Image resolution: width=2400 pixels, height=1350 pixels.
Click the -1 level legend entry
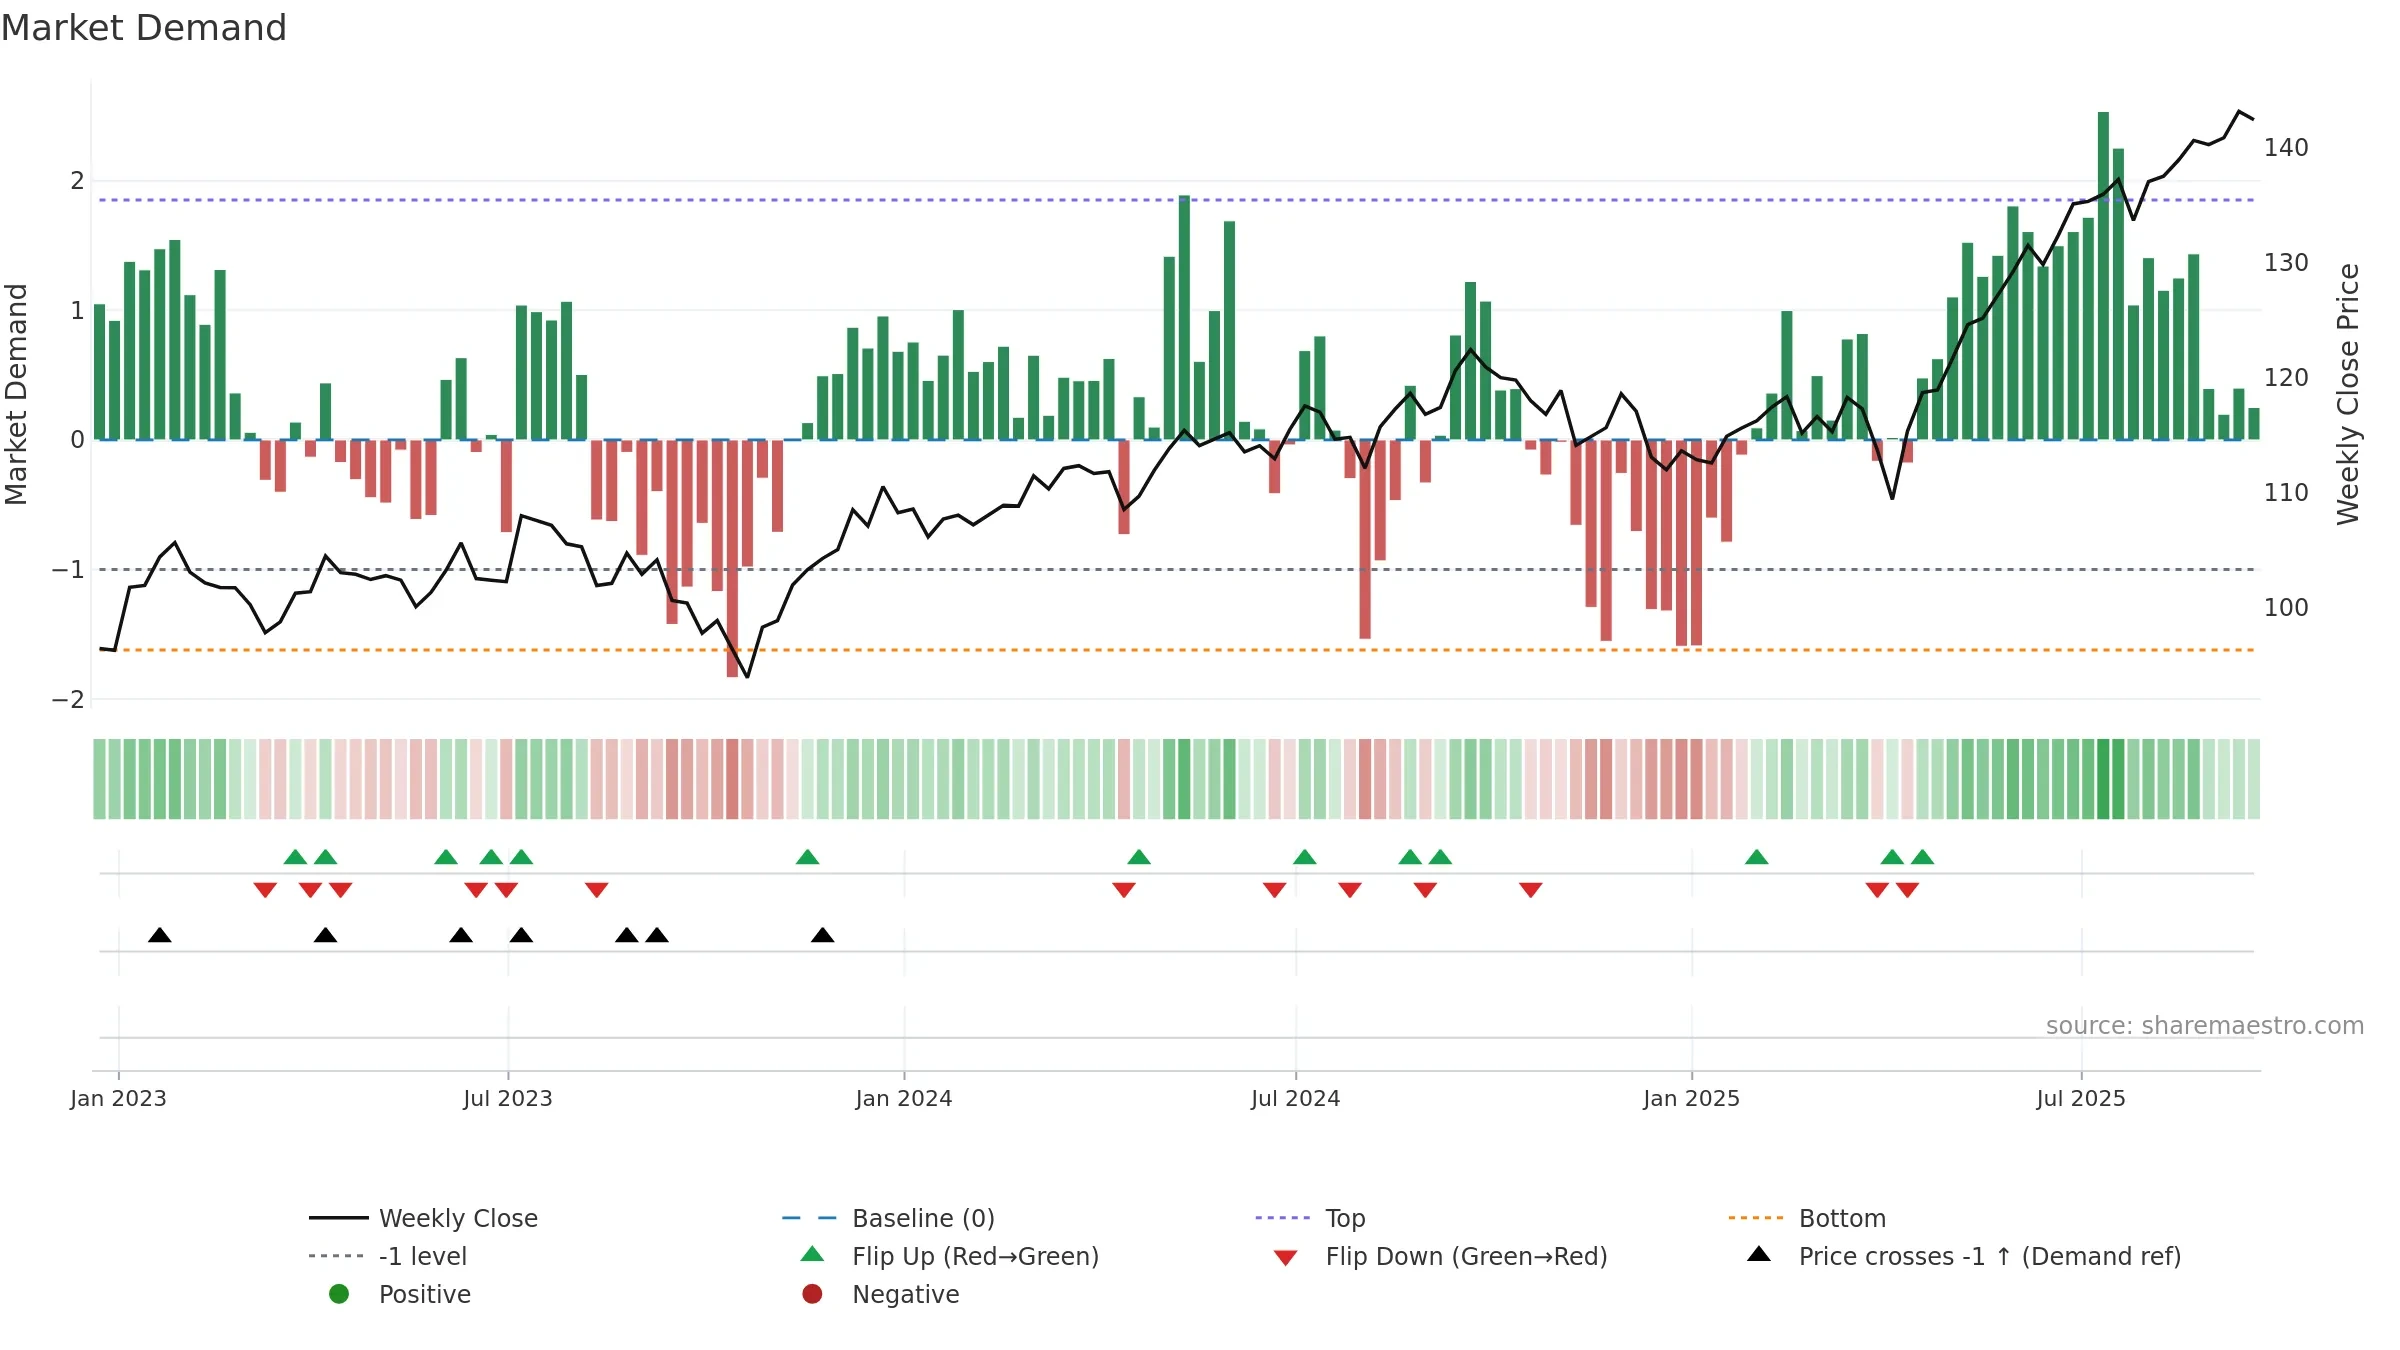tap(388, 1256)
